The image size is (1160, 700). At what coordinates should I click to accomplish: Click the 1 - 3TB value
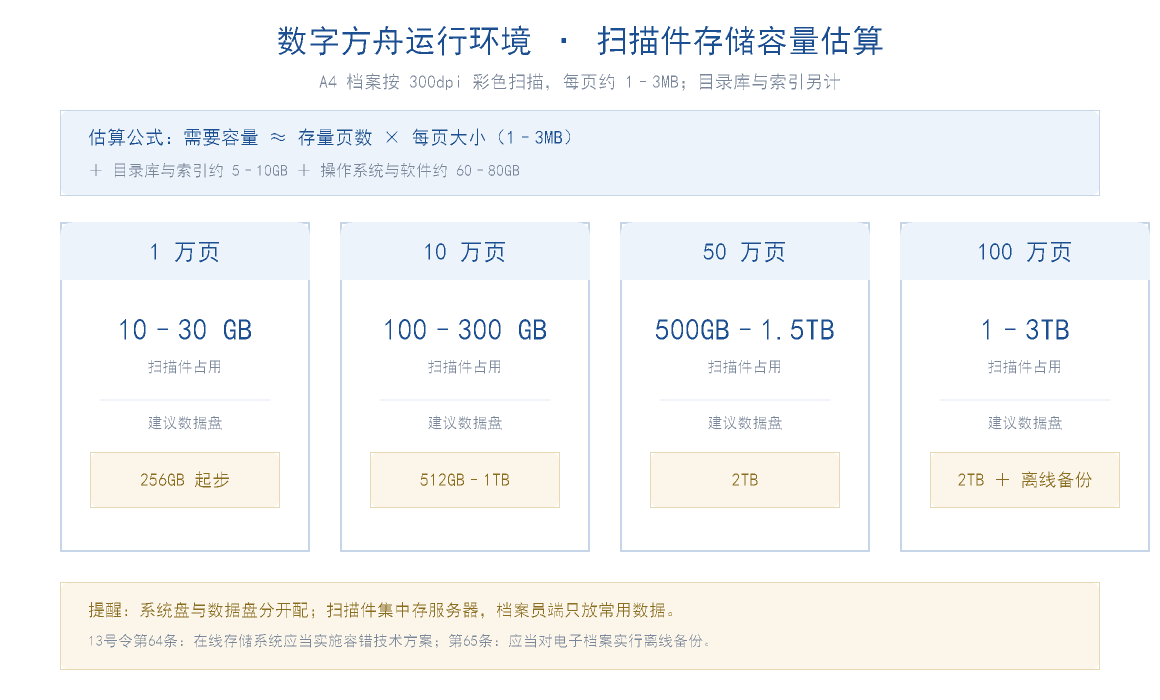[1025, 330]
